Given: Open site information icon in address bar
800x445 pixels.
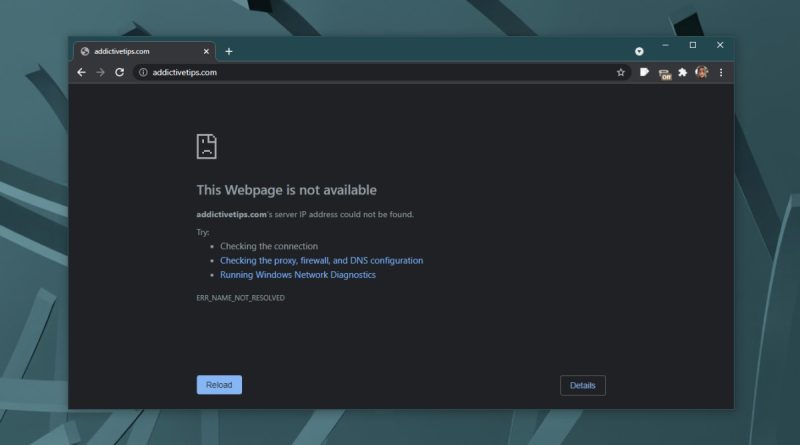Looking at the screenshot, I should point(143,72).
